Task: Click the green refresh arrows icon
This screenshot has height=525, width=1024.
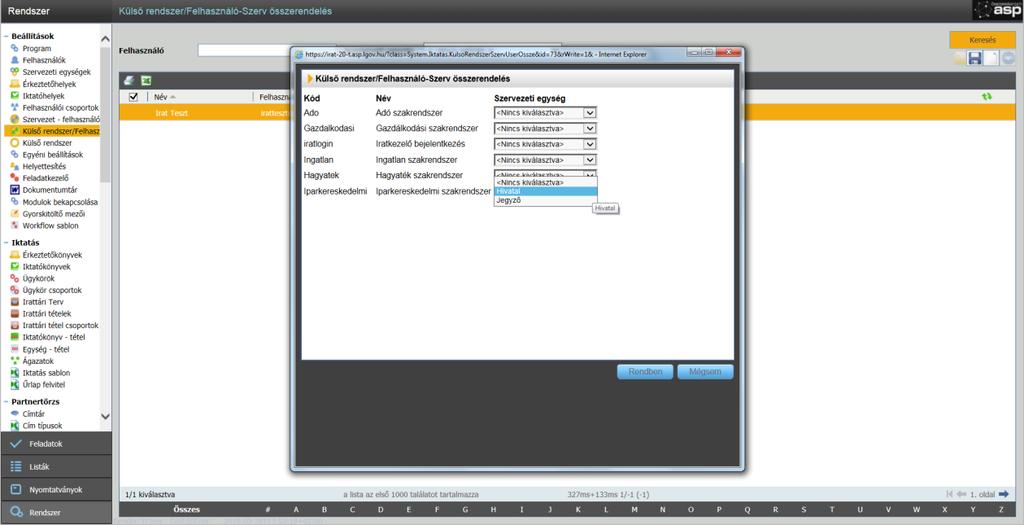Action: point(987,96)
